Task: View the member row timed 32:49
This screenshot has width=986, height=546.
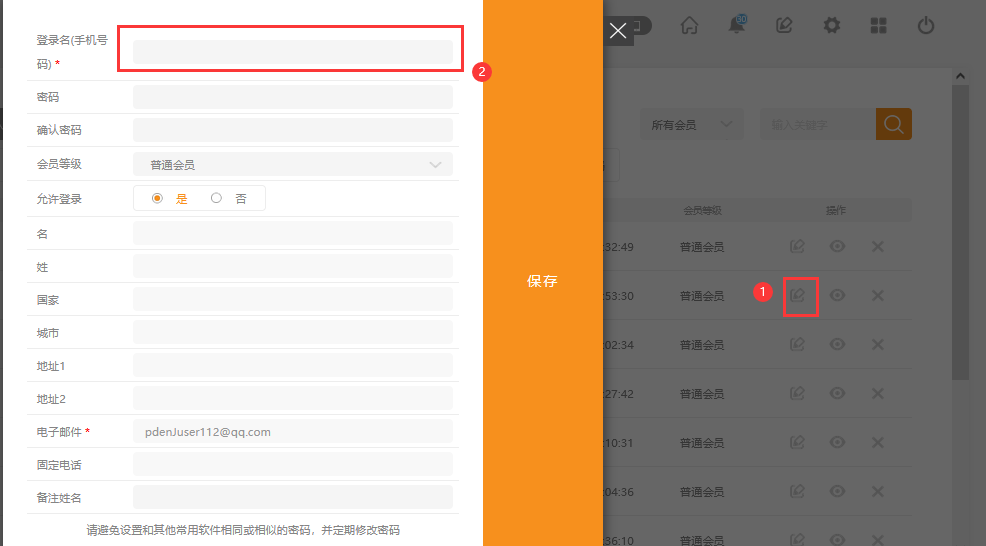Action: (x=837, y=247)
